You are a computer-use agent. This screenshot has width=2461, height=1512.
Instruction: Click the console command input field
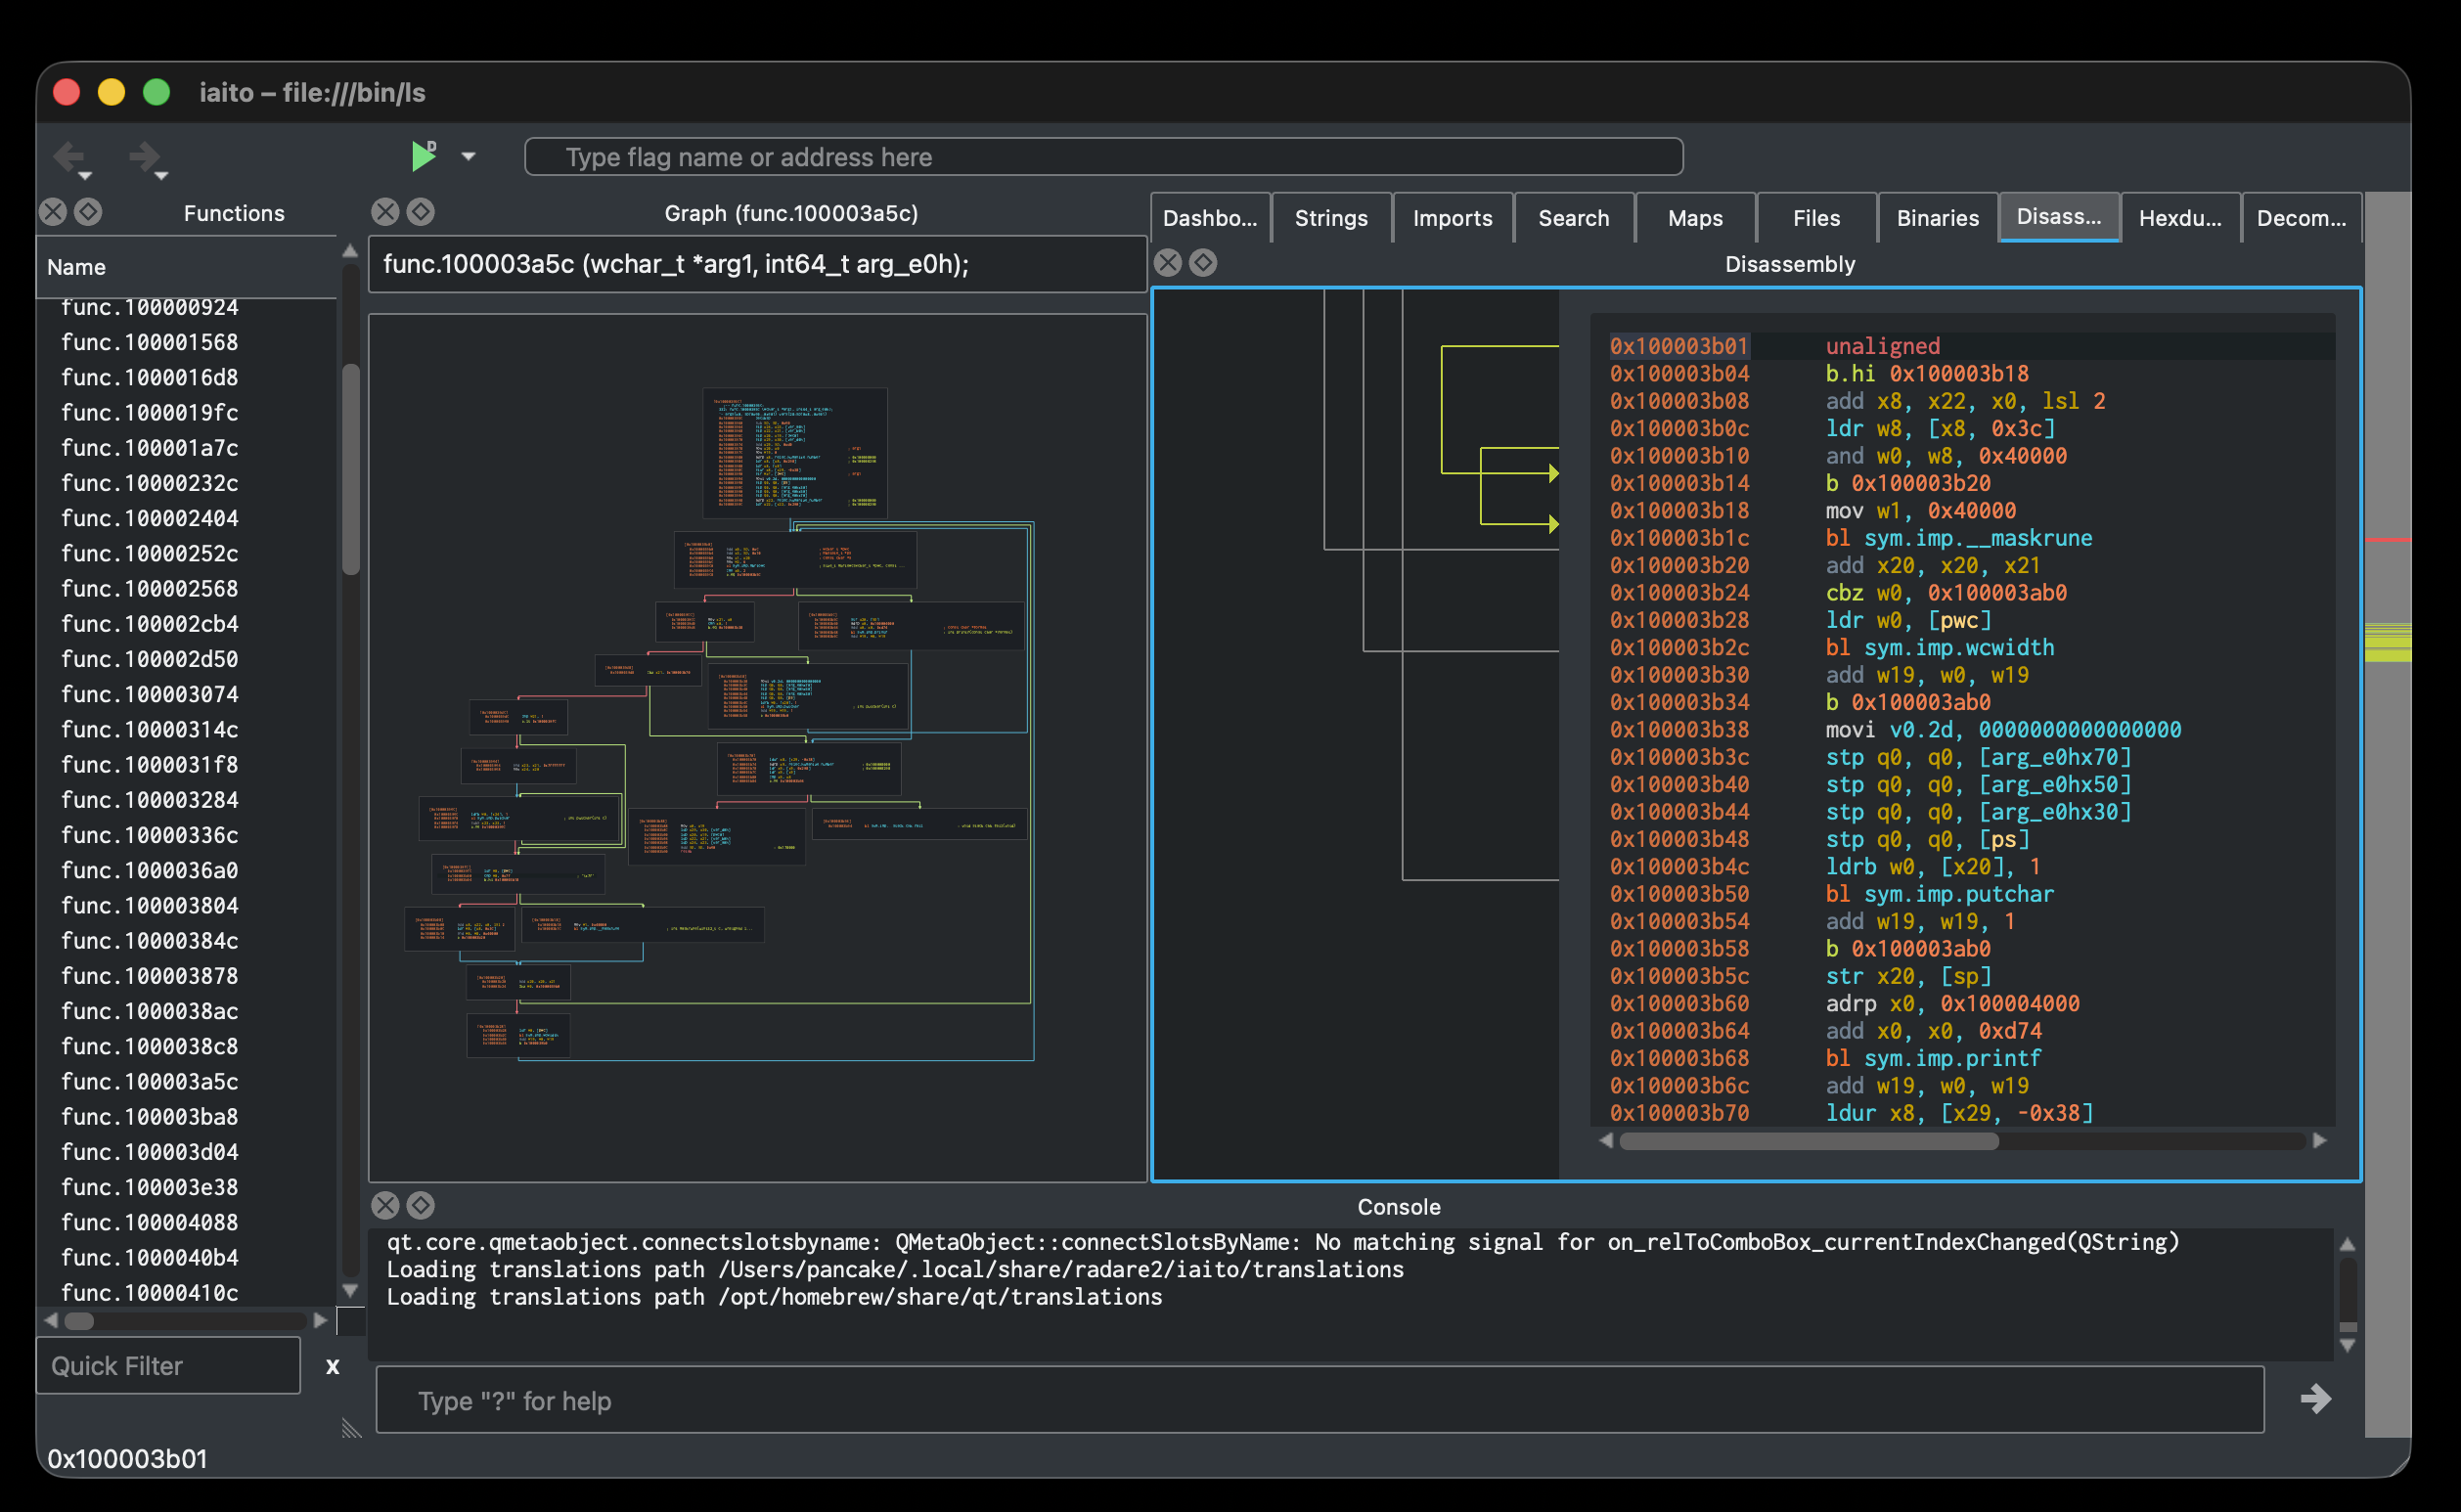1319,1400
